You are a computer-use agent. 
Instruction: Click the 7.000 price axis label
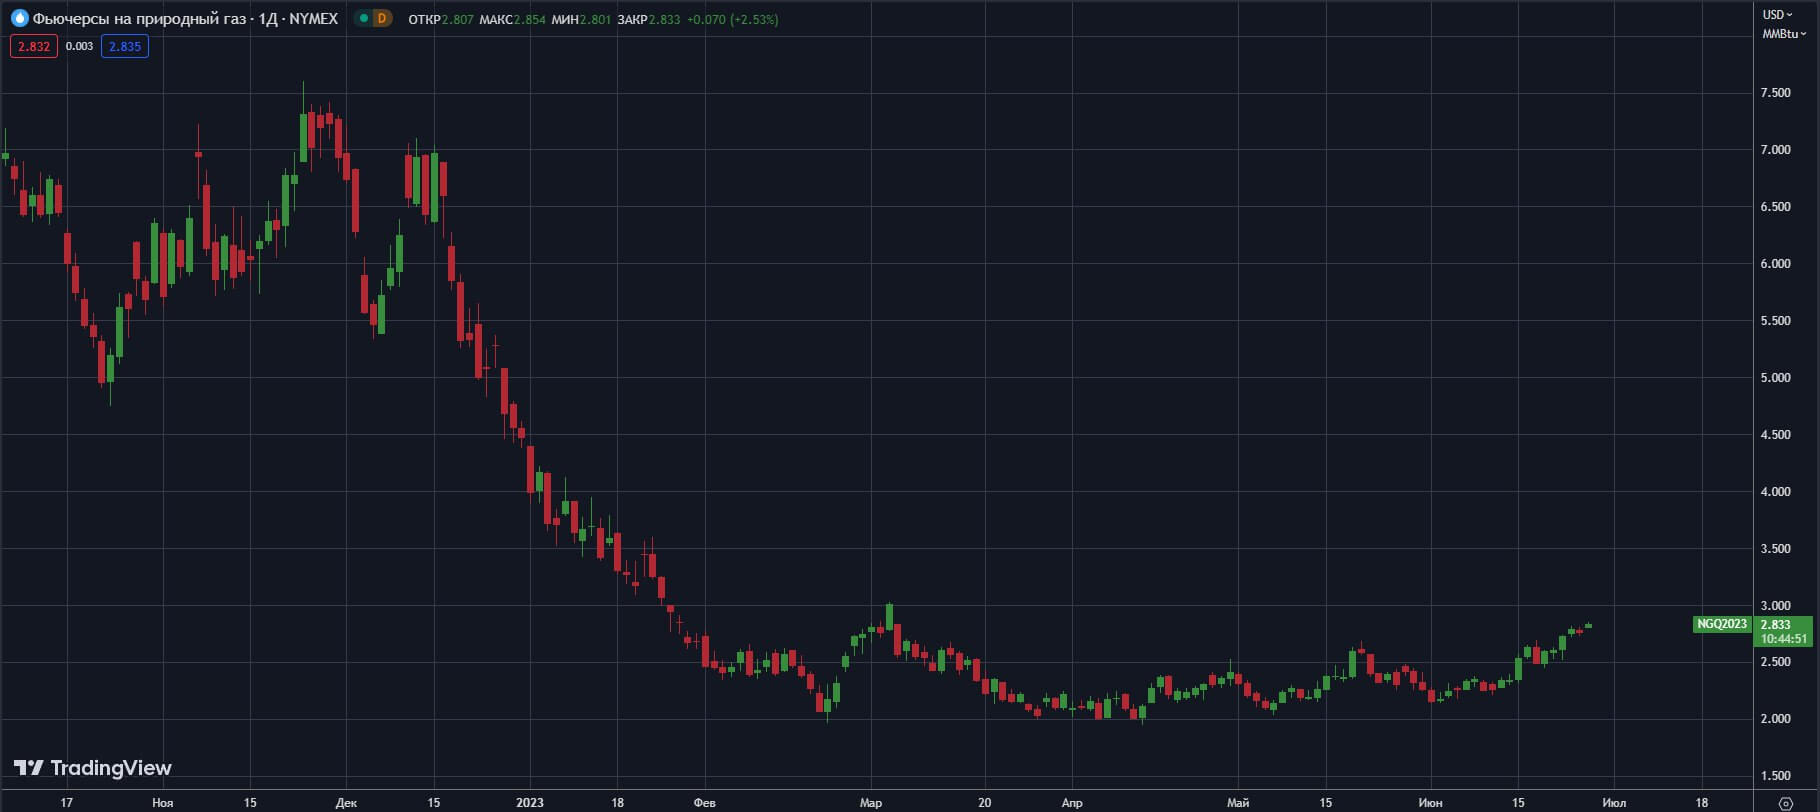pos(1775,150)
